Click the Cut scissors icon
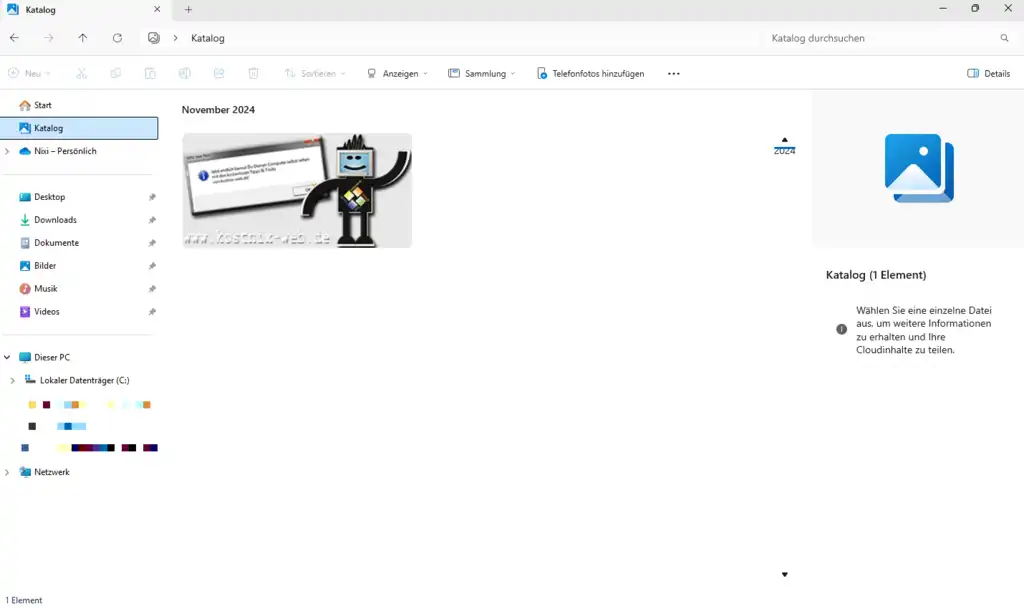 pyautogui.click(x=81, y=73)
